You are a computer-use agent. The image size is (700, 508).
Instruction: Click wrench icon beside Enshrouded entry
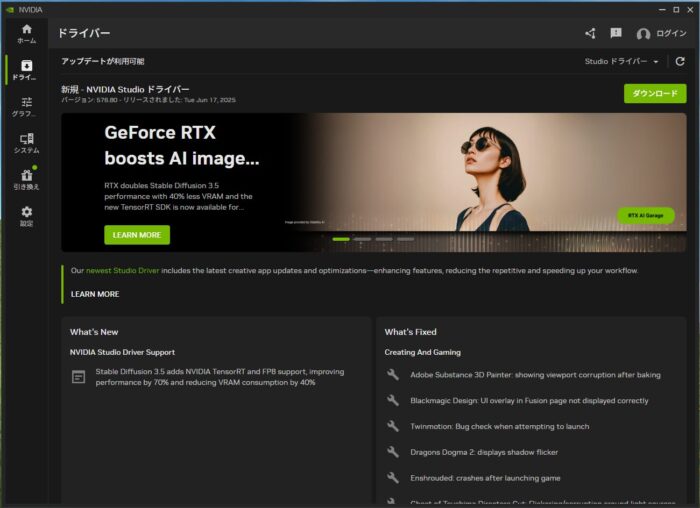[x=393, y=478]
